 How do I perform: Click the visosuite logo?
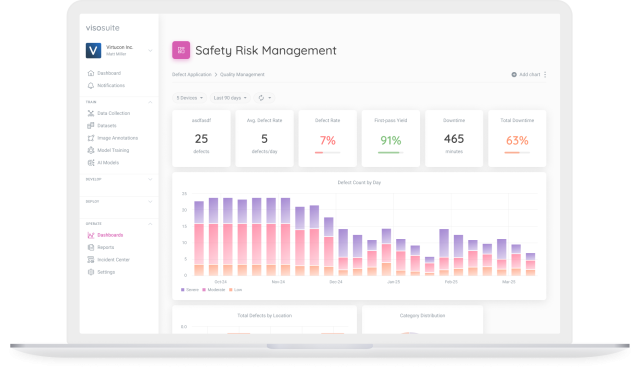pos(102,28)
